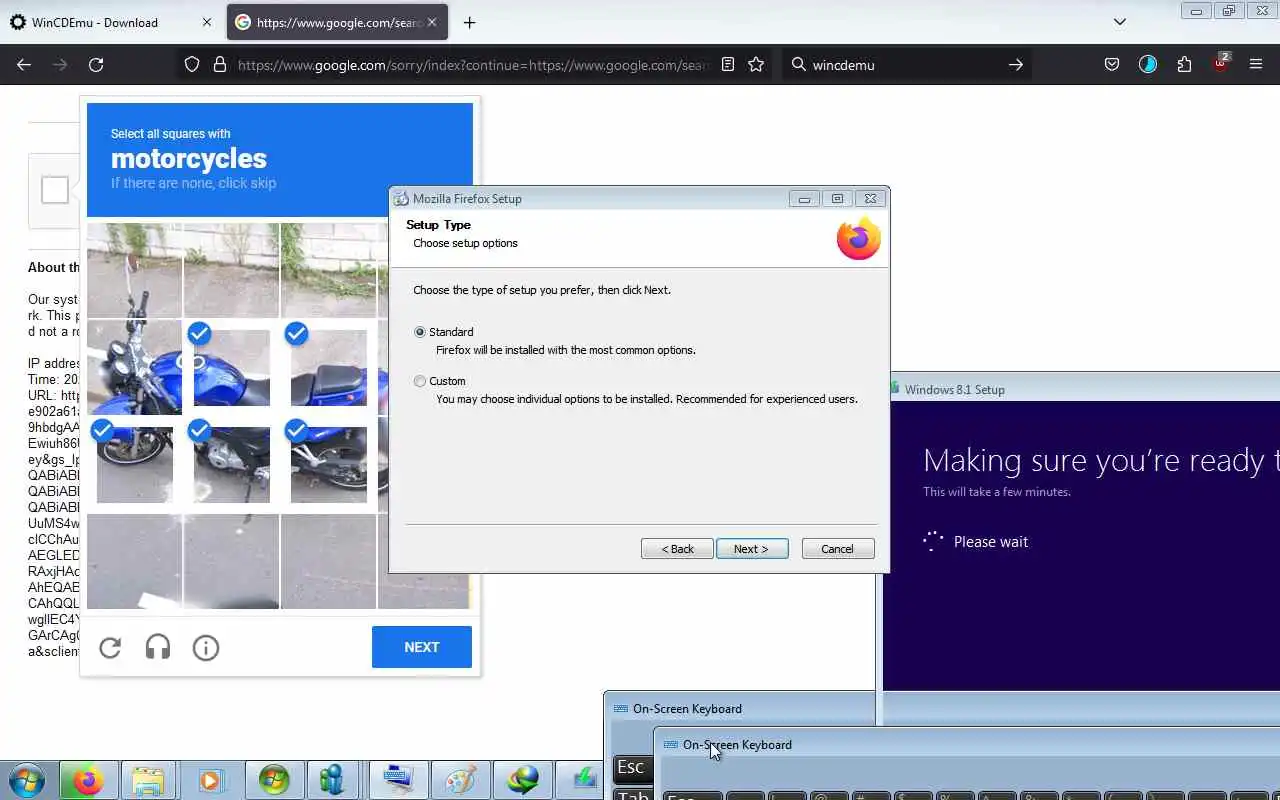Image resolution: width=1280 pixels, height=800 pixels.
Task: Submit wincdemu search with arrow icon
Action: (1015, 64)
